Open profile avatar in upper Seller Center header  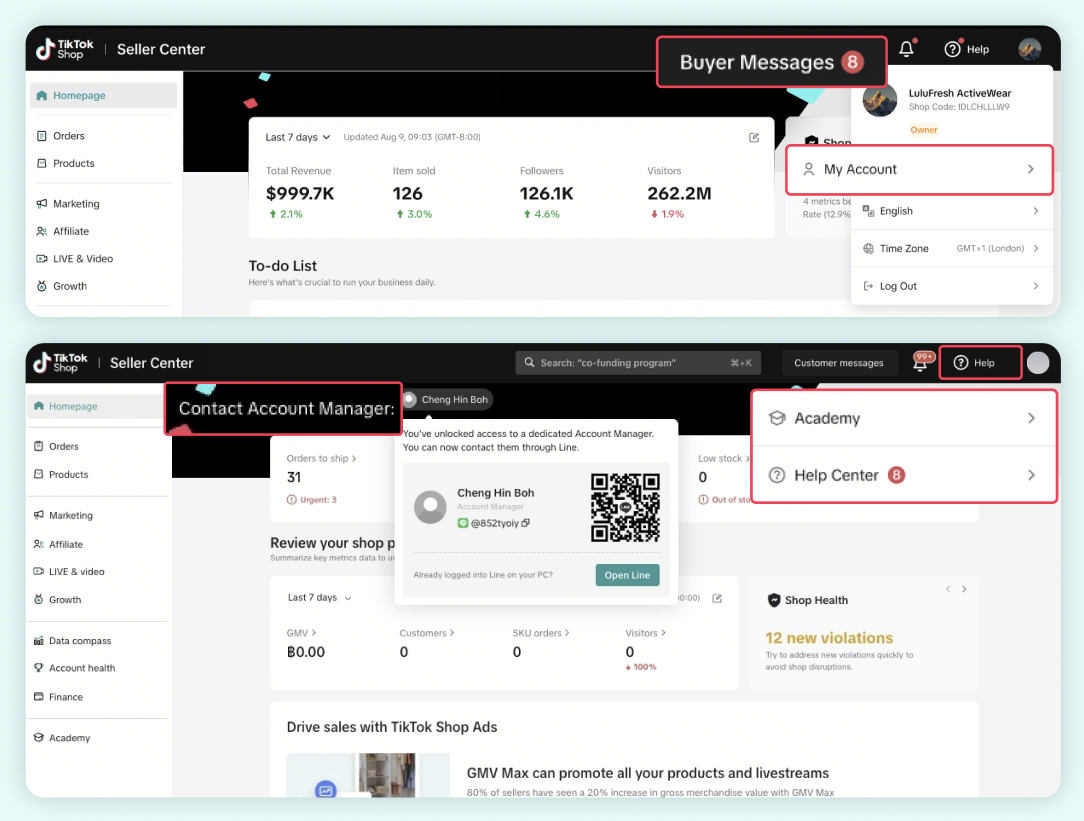click(1029, 49)
